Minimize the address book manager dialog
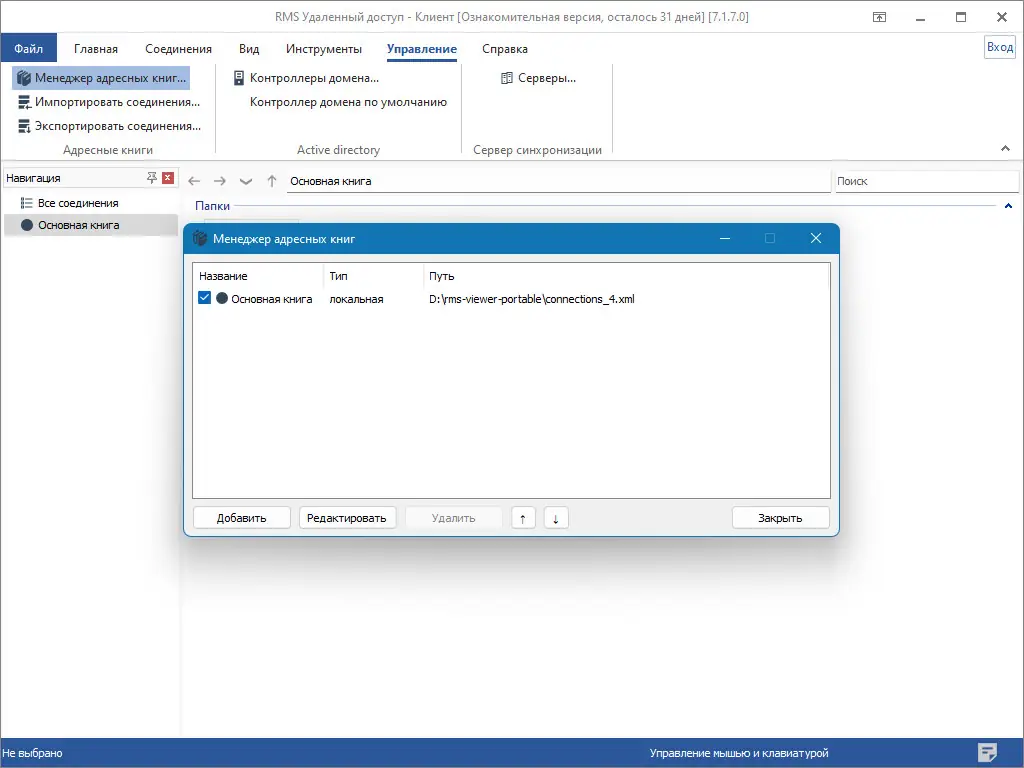 tap(725, 238)
